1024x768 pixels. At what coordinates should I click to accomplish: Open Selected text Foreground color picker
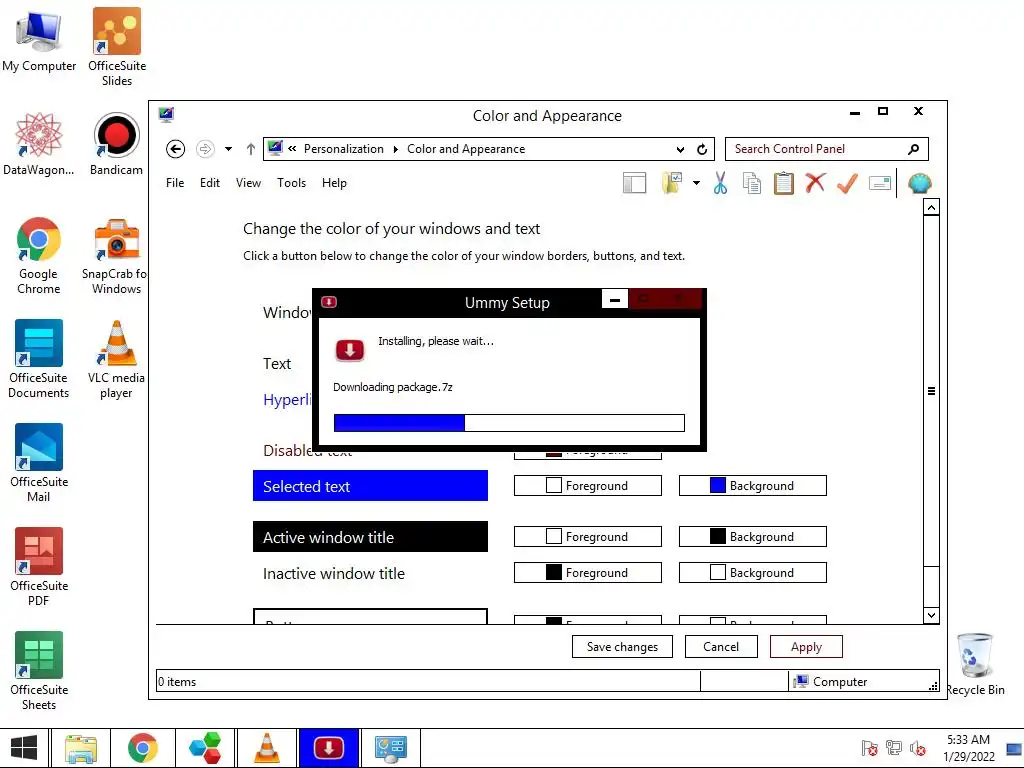tap(588, 485)
